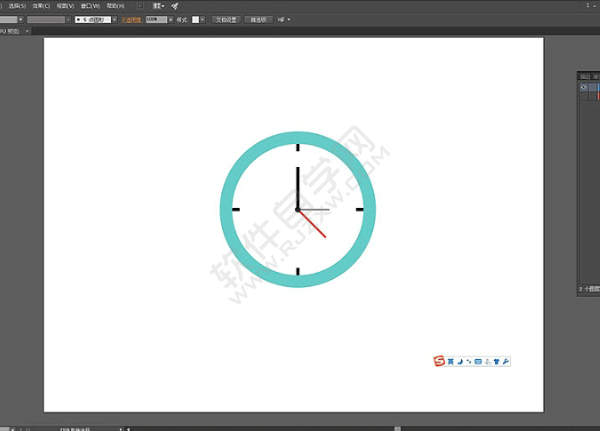
Task: Open the 选择(S) menu
Action: [17, 6]
